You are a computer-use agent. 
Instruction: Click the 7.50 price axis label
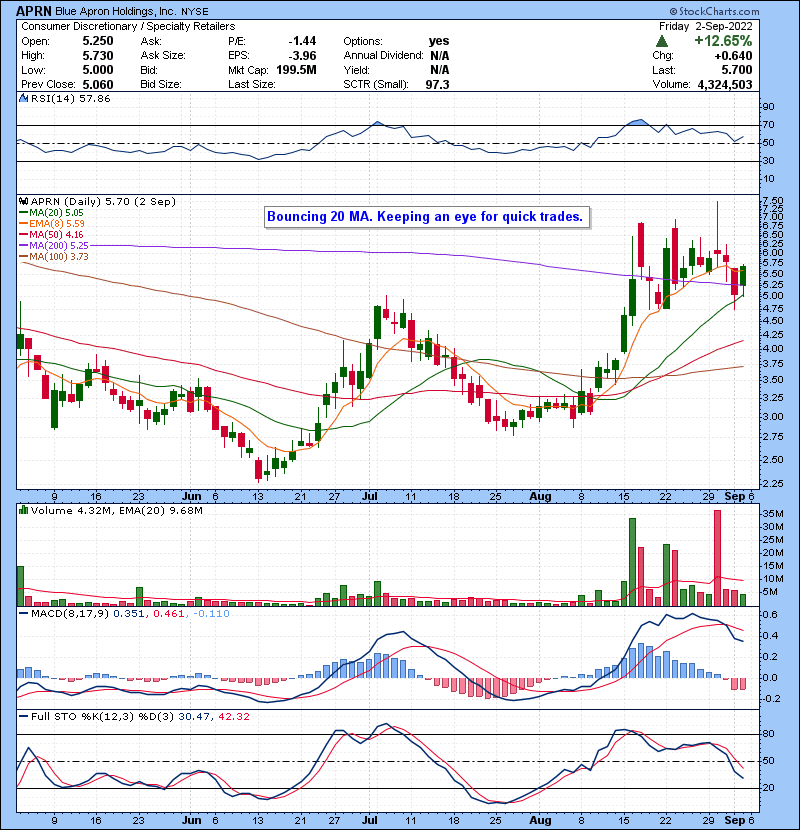773,201
